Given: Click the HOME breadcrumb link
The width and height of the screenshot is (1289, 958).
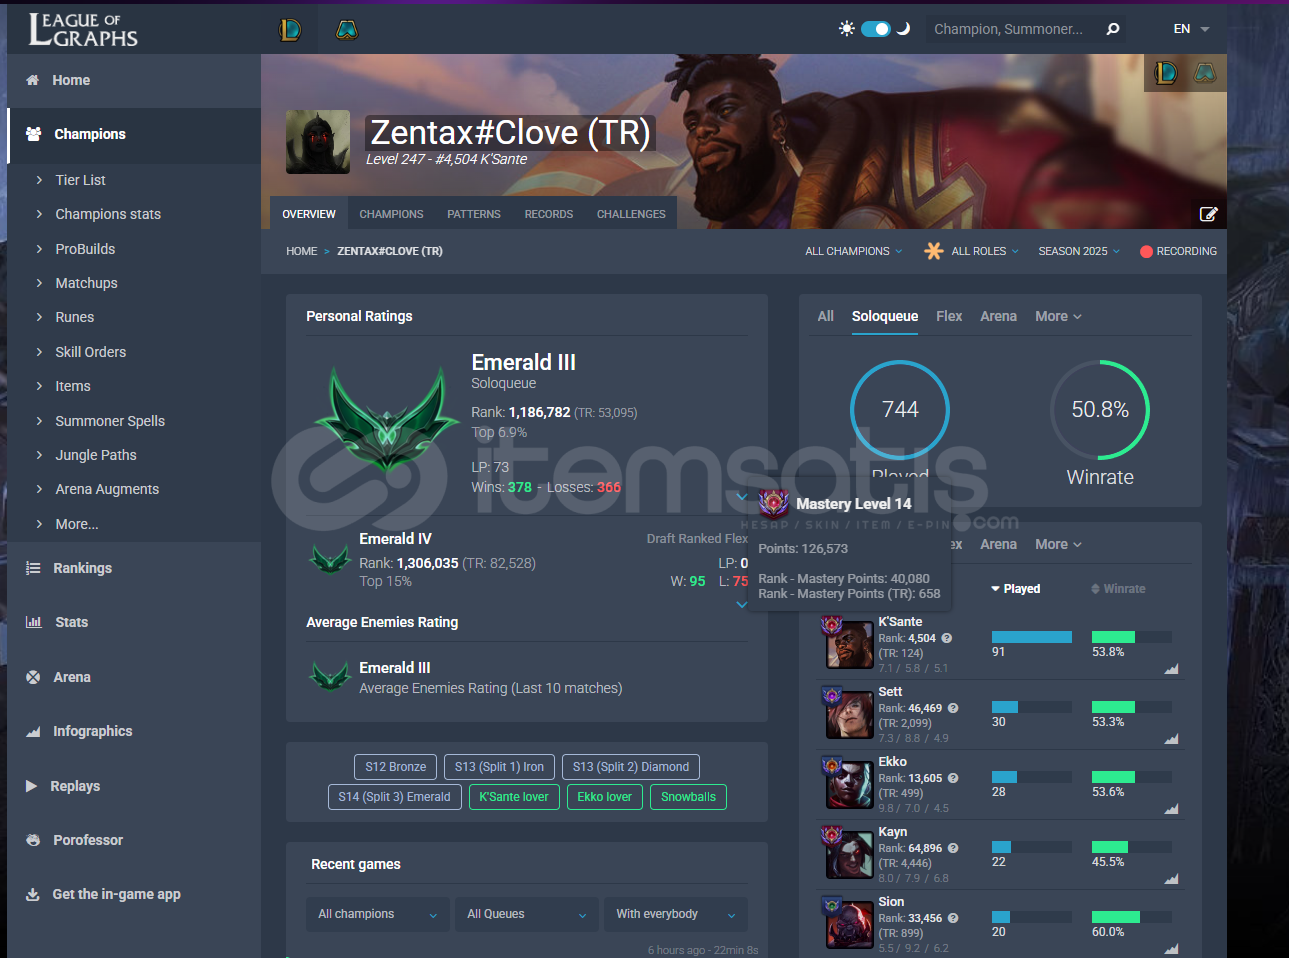Looking at the screenshot, I should pyautogui.click(x=301, y=252).
